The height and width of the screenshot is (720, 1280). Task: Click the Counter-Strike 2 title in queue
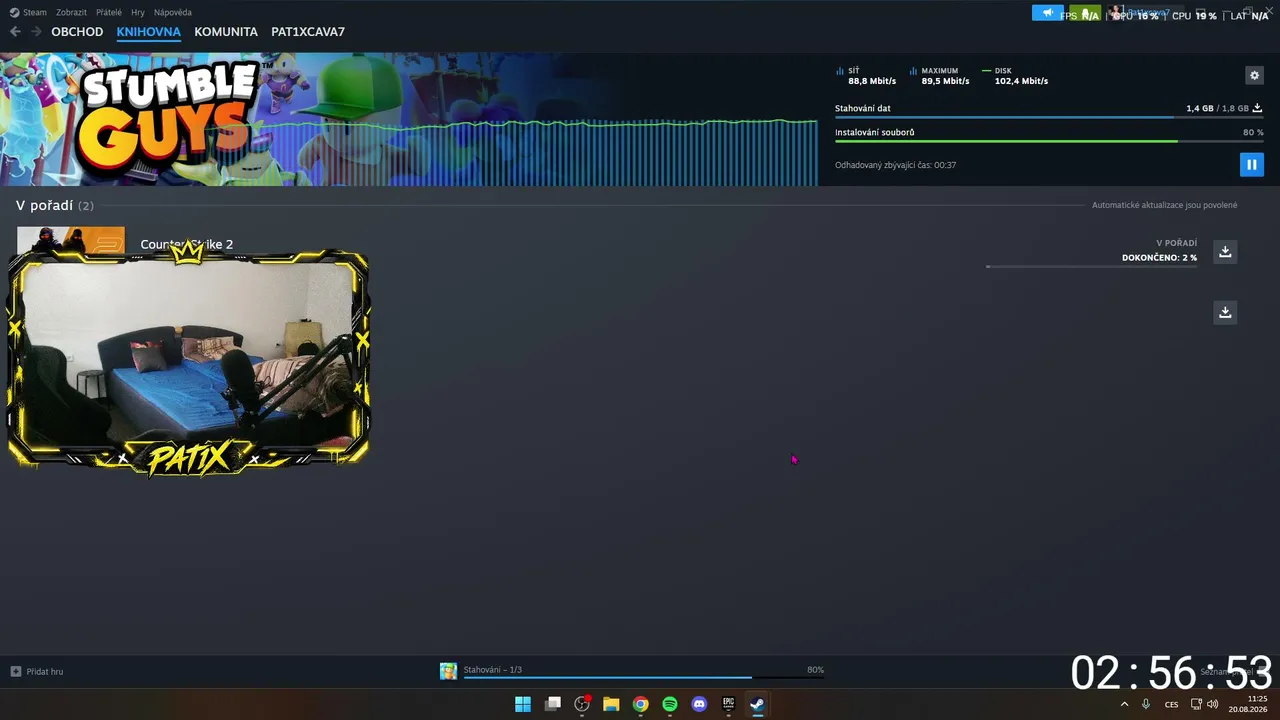[187, 244]
